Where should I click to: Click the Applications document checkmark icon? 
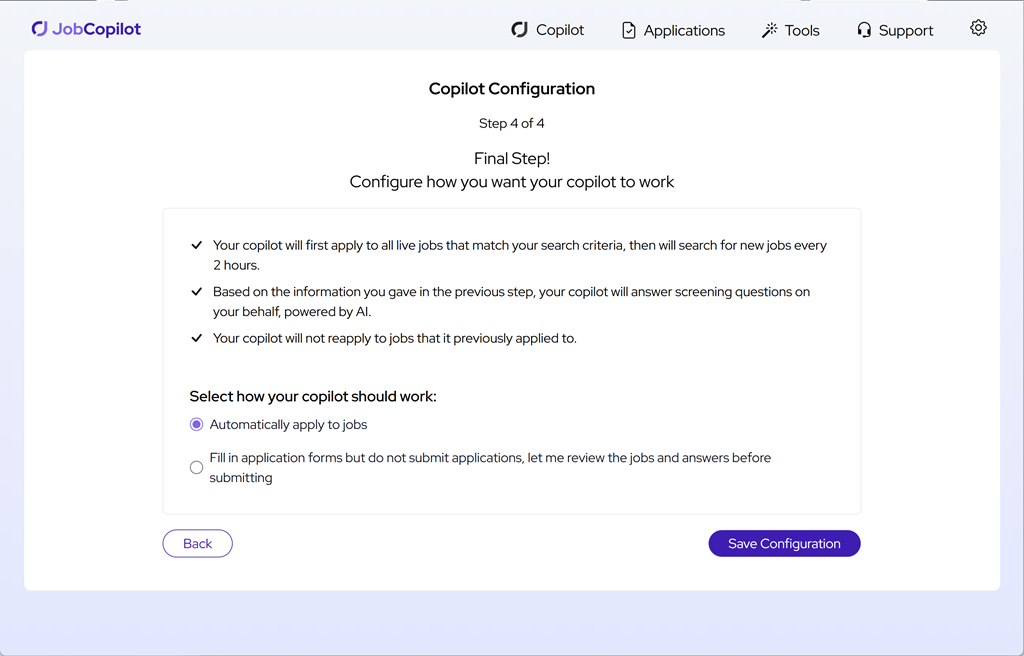pos(628,31)
